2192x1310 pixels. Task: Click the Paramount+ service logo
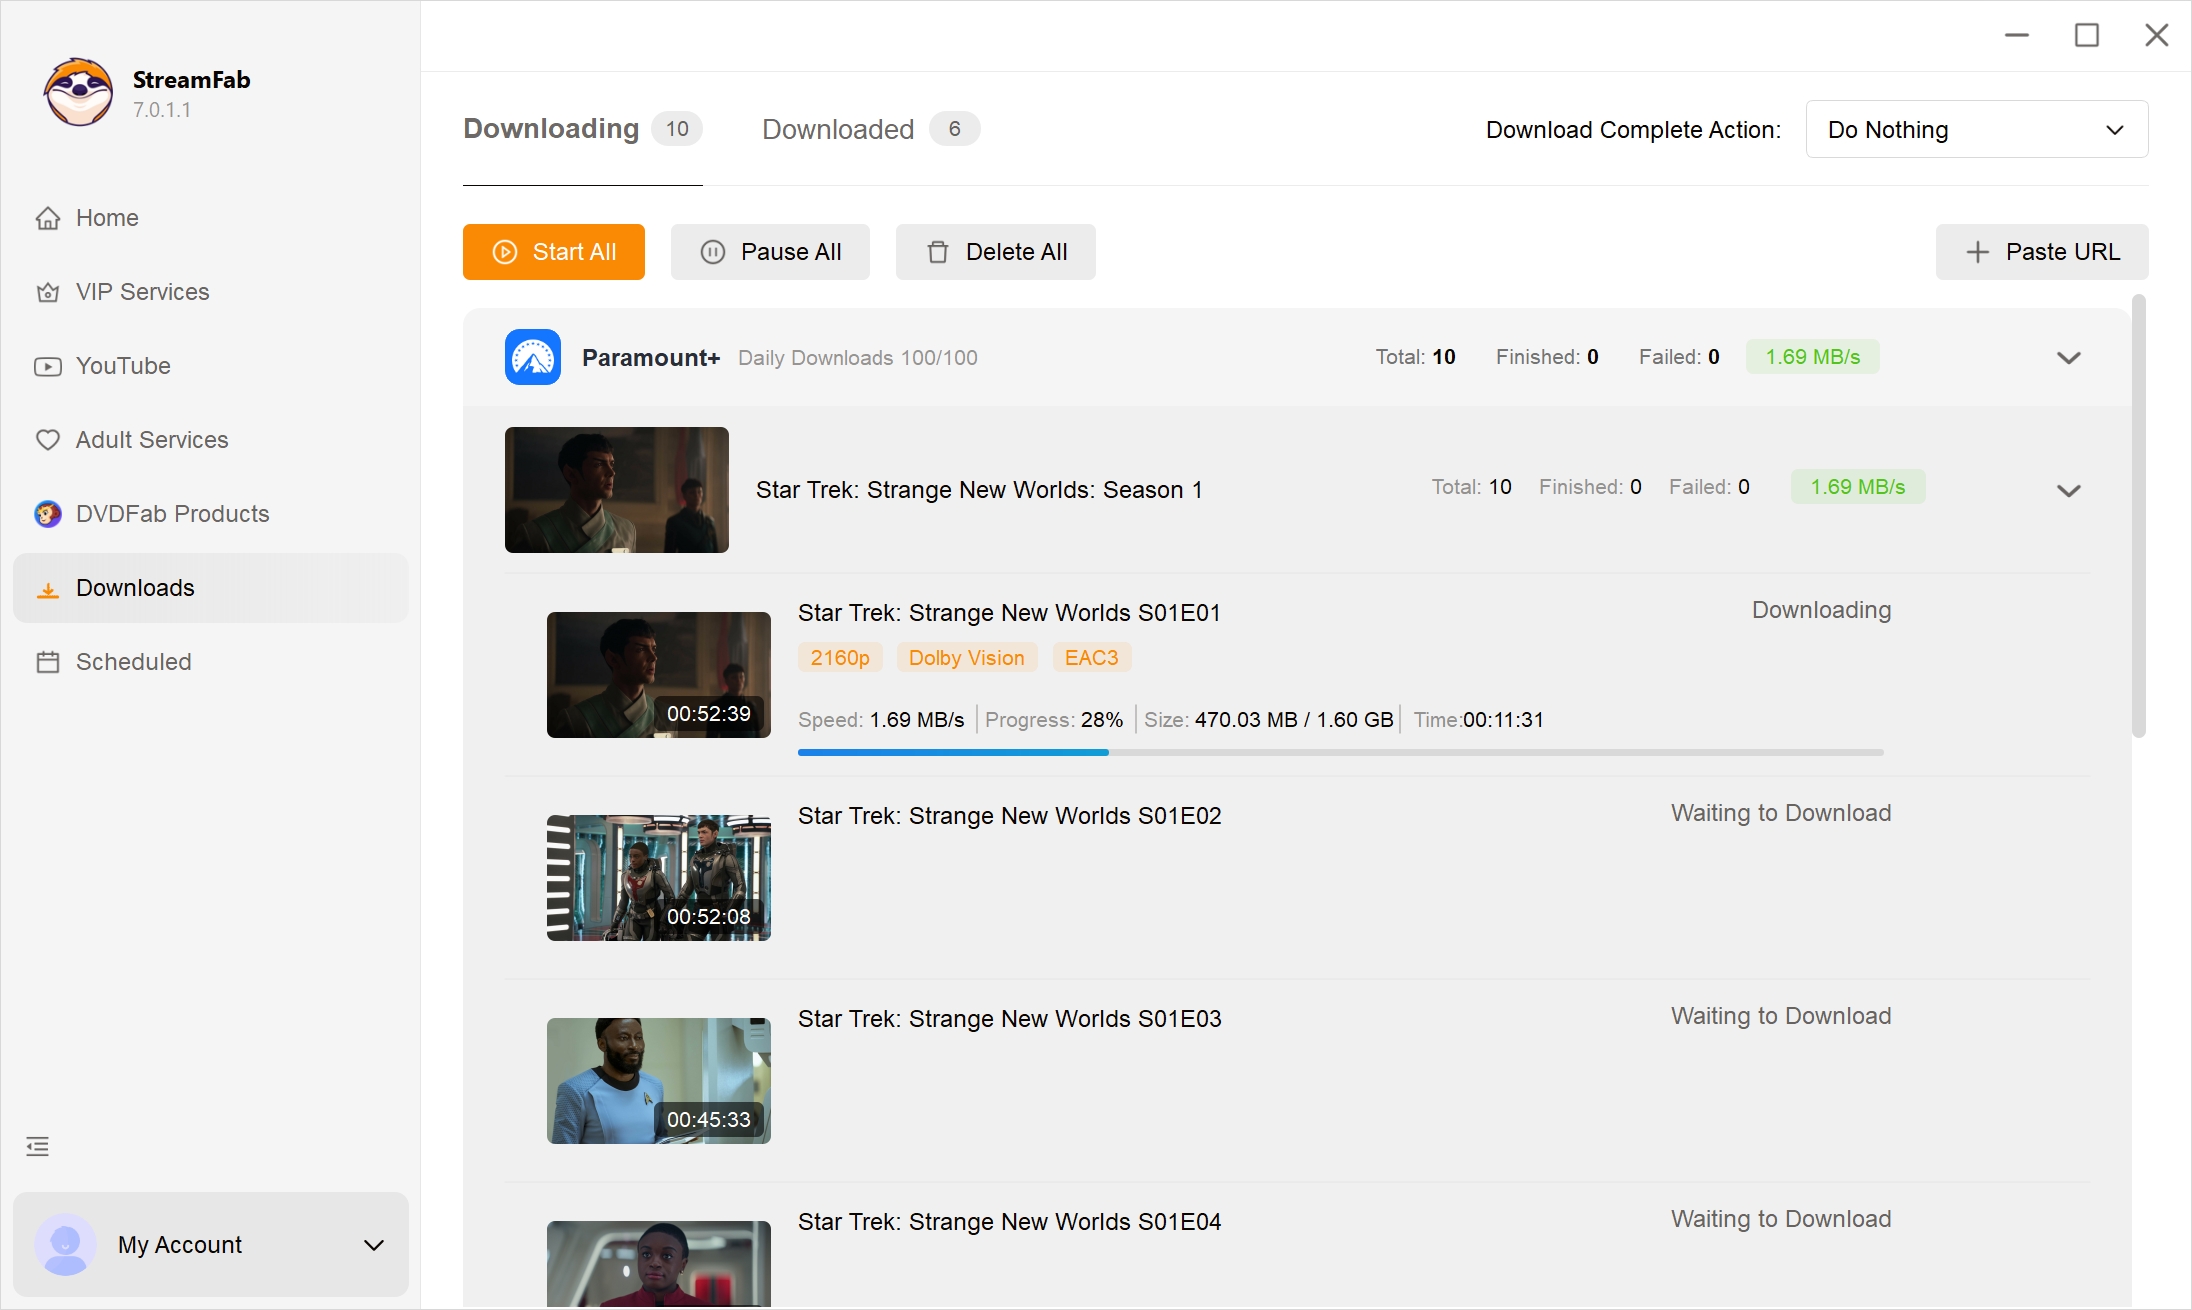click(532, 357)
